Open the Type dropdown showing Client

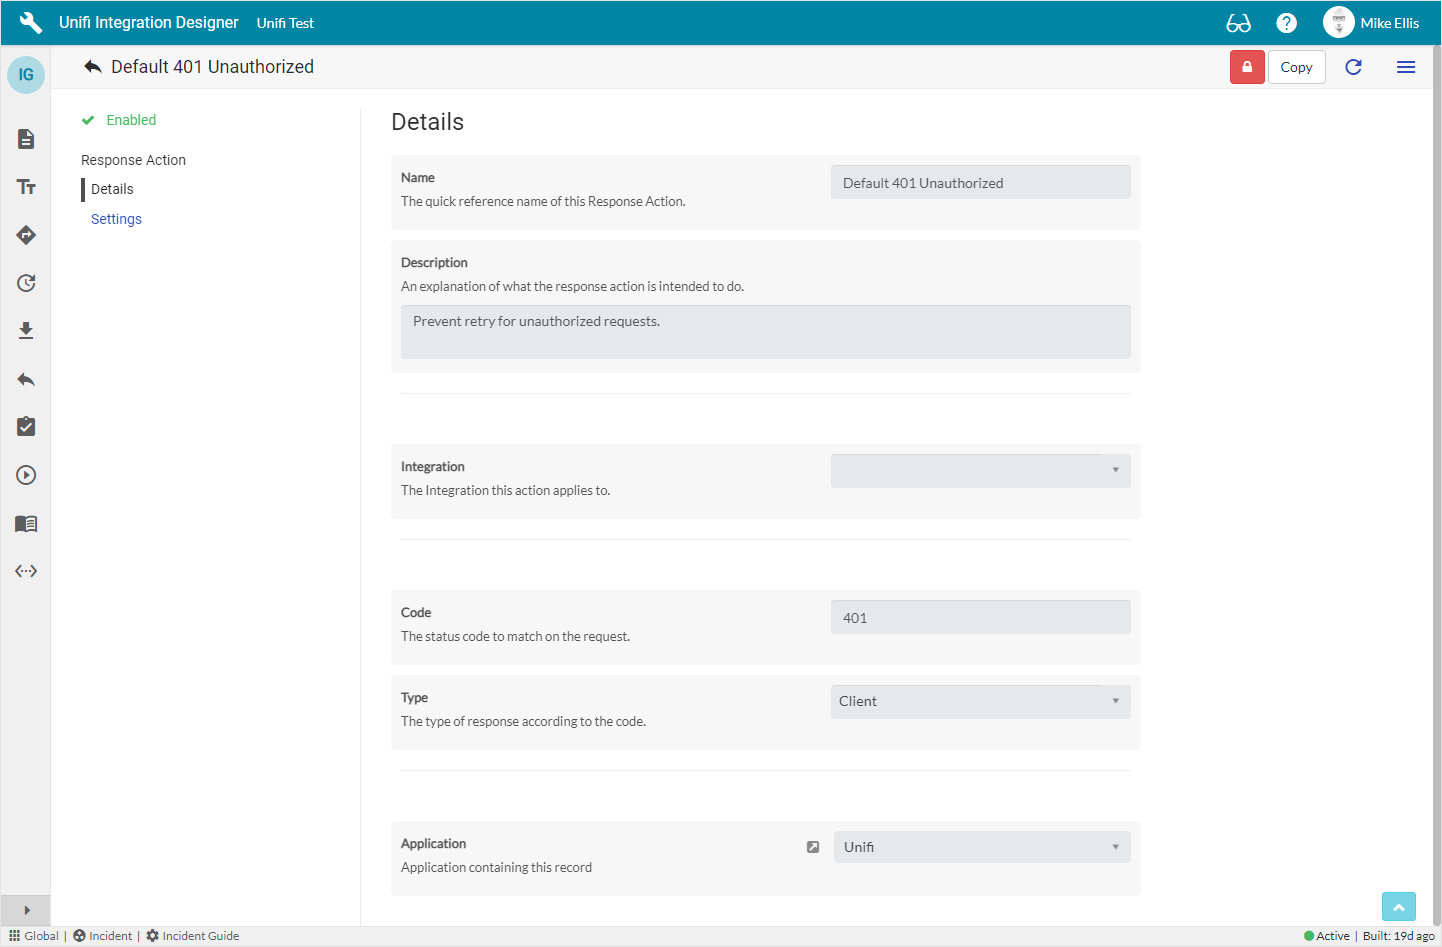(x=980, y=702)
